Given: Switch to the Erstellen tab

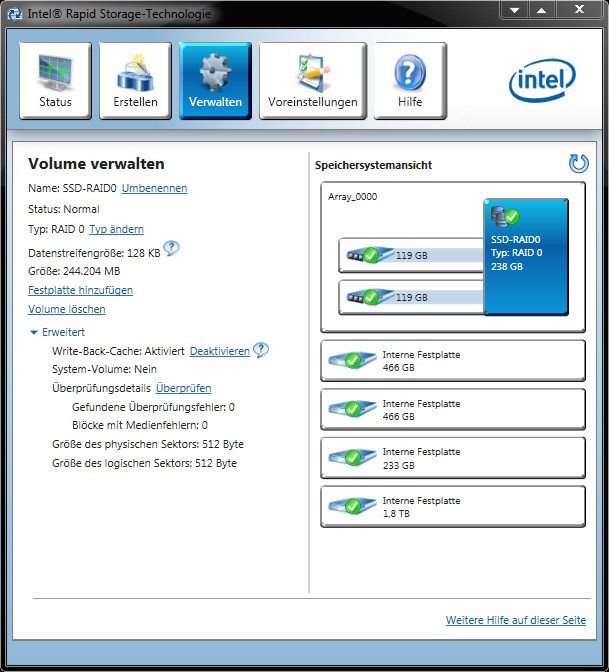Looking at the screenshot, I should (x=135, y=81).
